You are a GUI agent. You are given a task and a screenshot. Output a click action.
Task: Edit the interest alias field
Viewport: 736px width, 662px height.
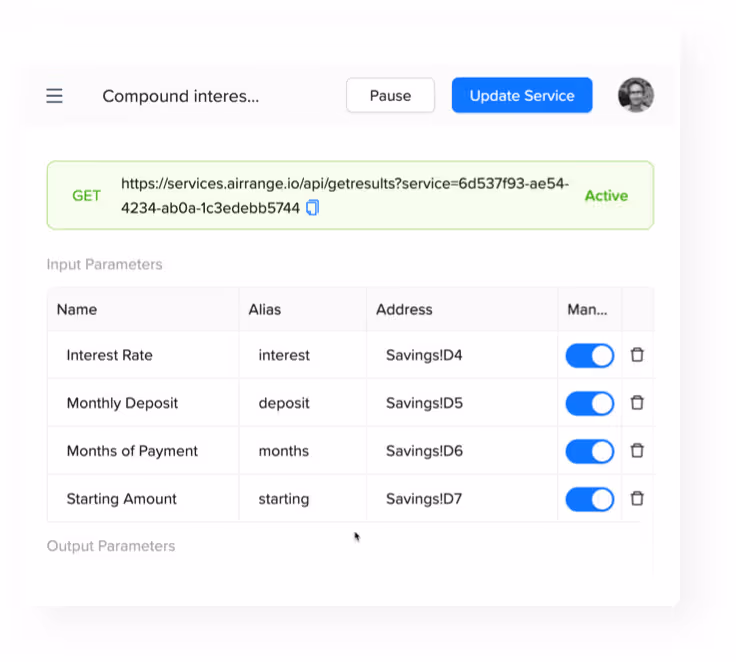(x=284, y=355)
